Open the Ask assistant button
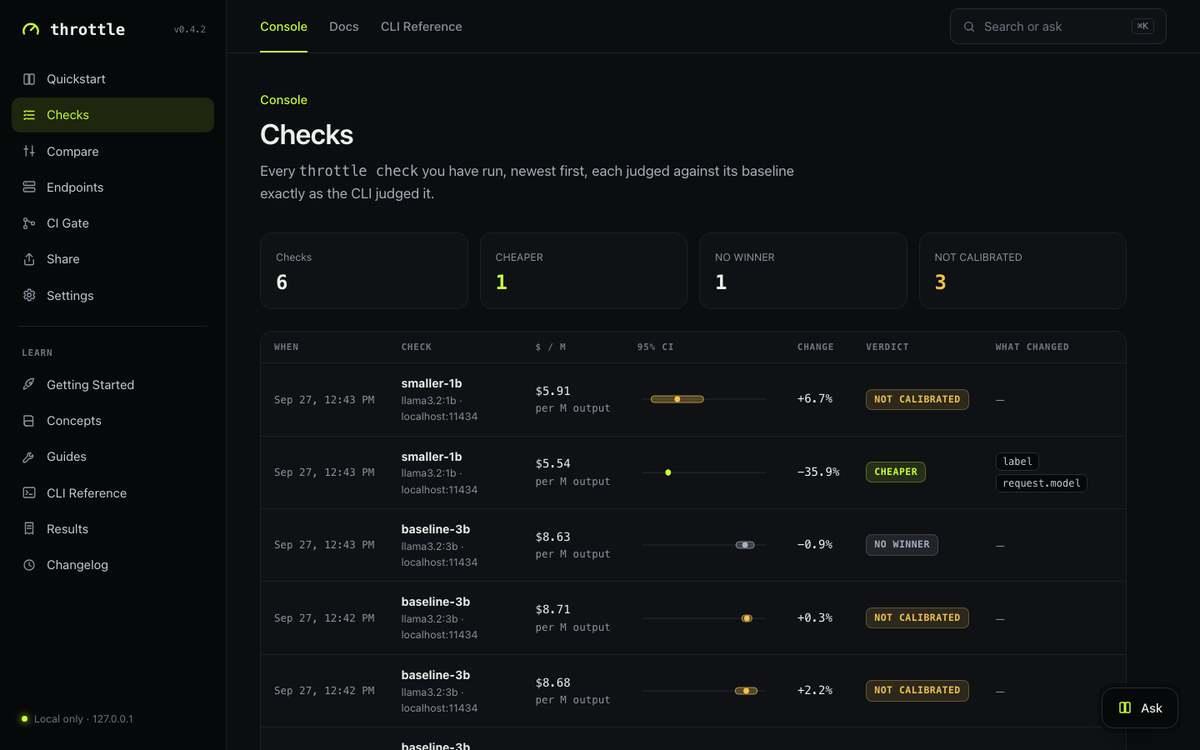Viewport: 1200px width, 750px height. point(1139,708)
